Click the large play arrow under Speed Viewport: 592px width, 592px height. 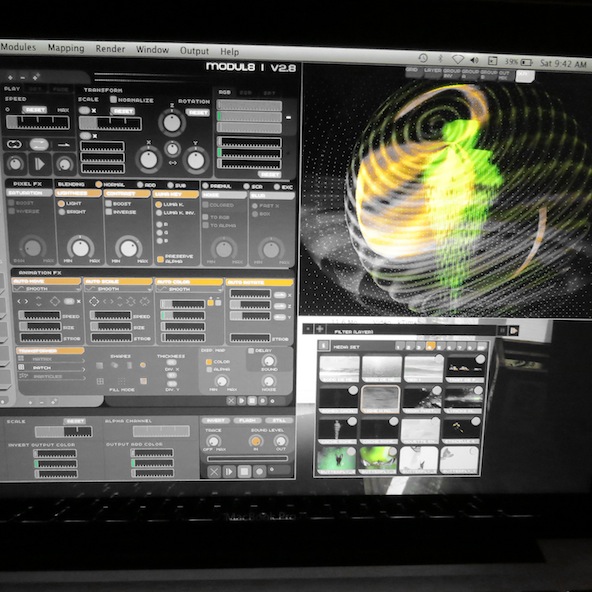[x=40, y=164]
